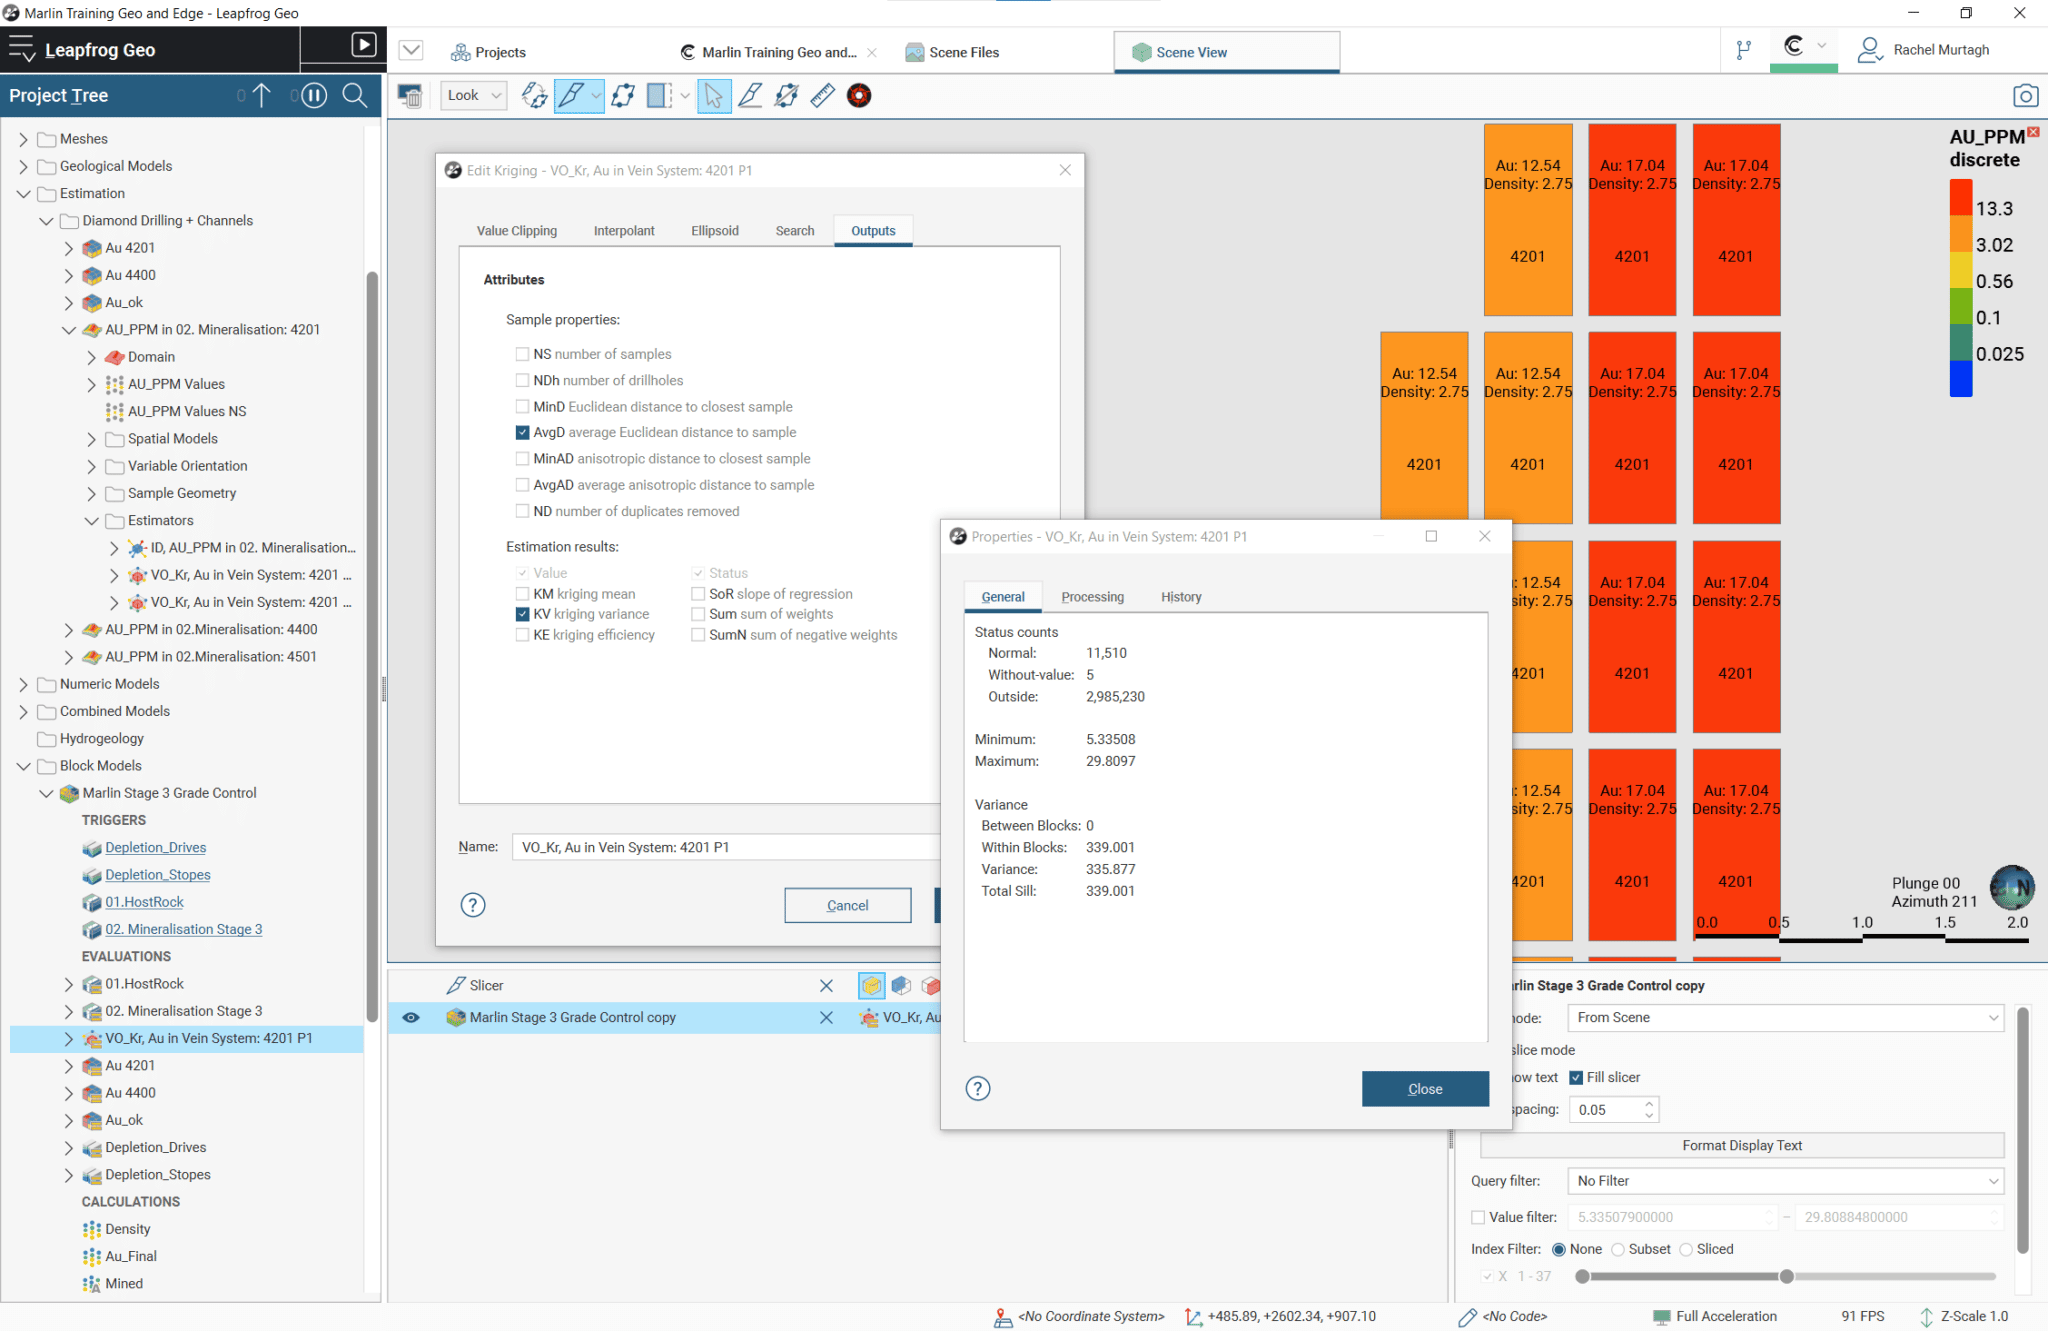Click the blue swatch in AU_PPM legend
This screenshot has height=1331, width=2048.
click(1960, 379)
